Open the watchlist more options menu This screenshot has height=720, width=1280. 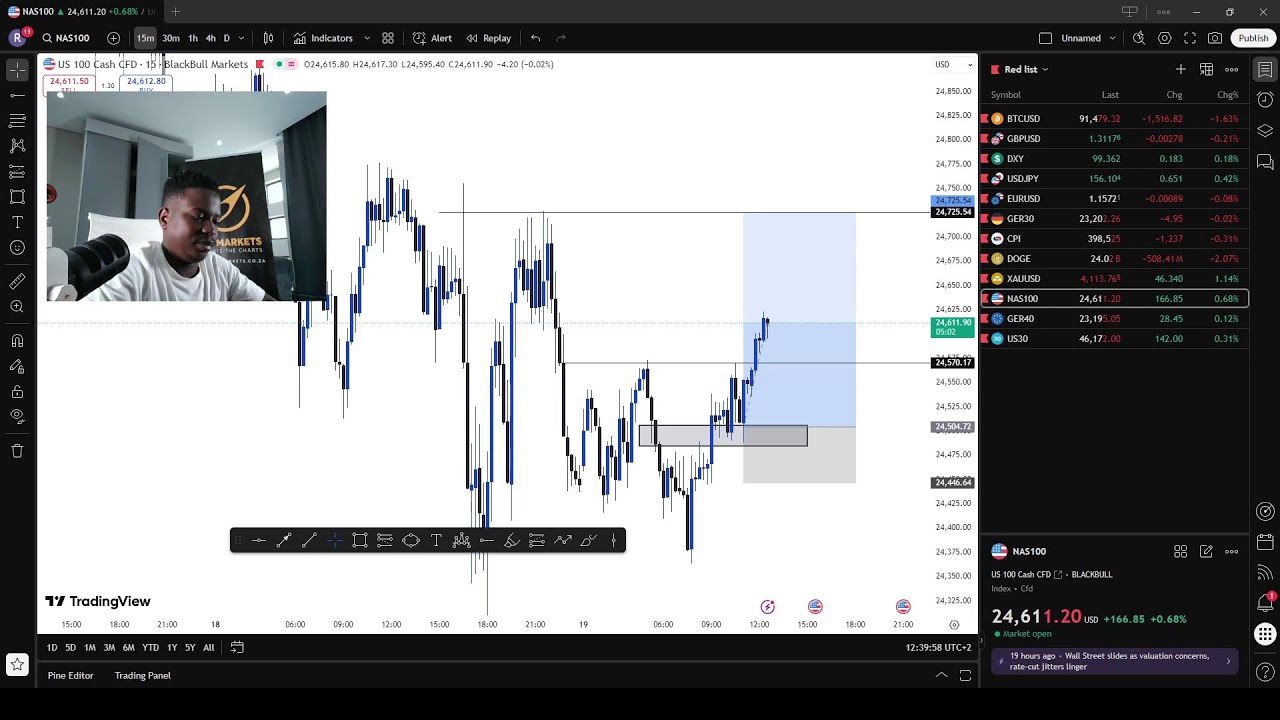pos(1232,69)
